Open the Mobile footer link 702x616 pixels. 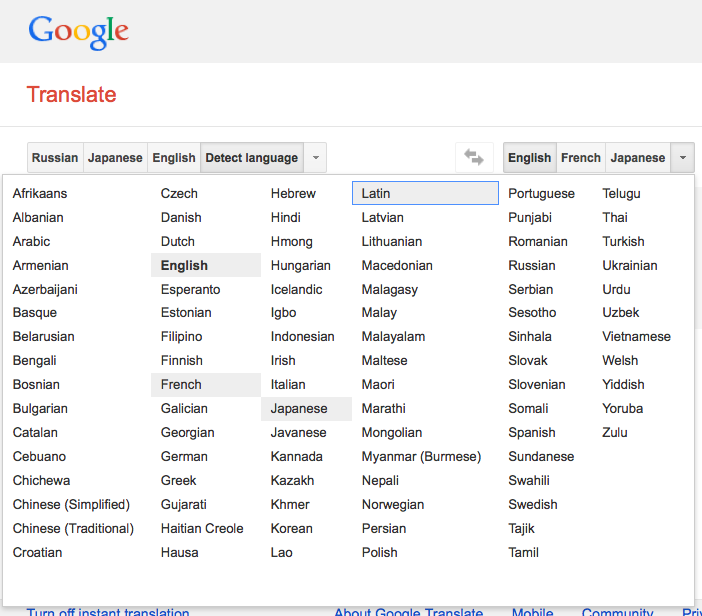pyautogui.click(x=532, y=612)
